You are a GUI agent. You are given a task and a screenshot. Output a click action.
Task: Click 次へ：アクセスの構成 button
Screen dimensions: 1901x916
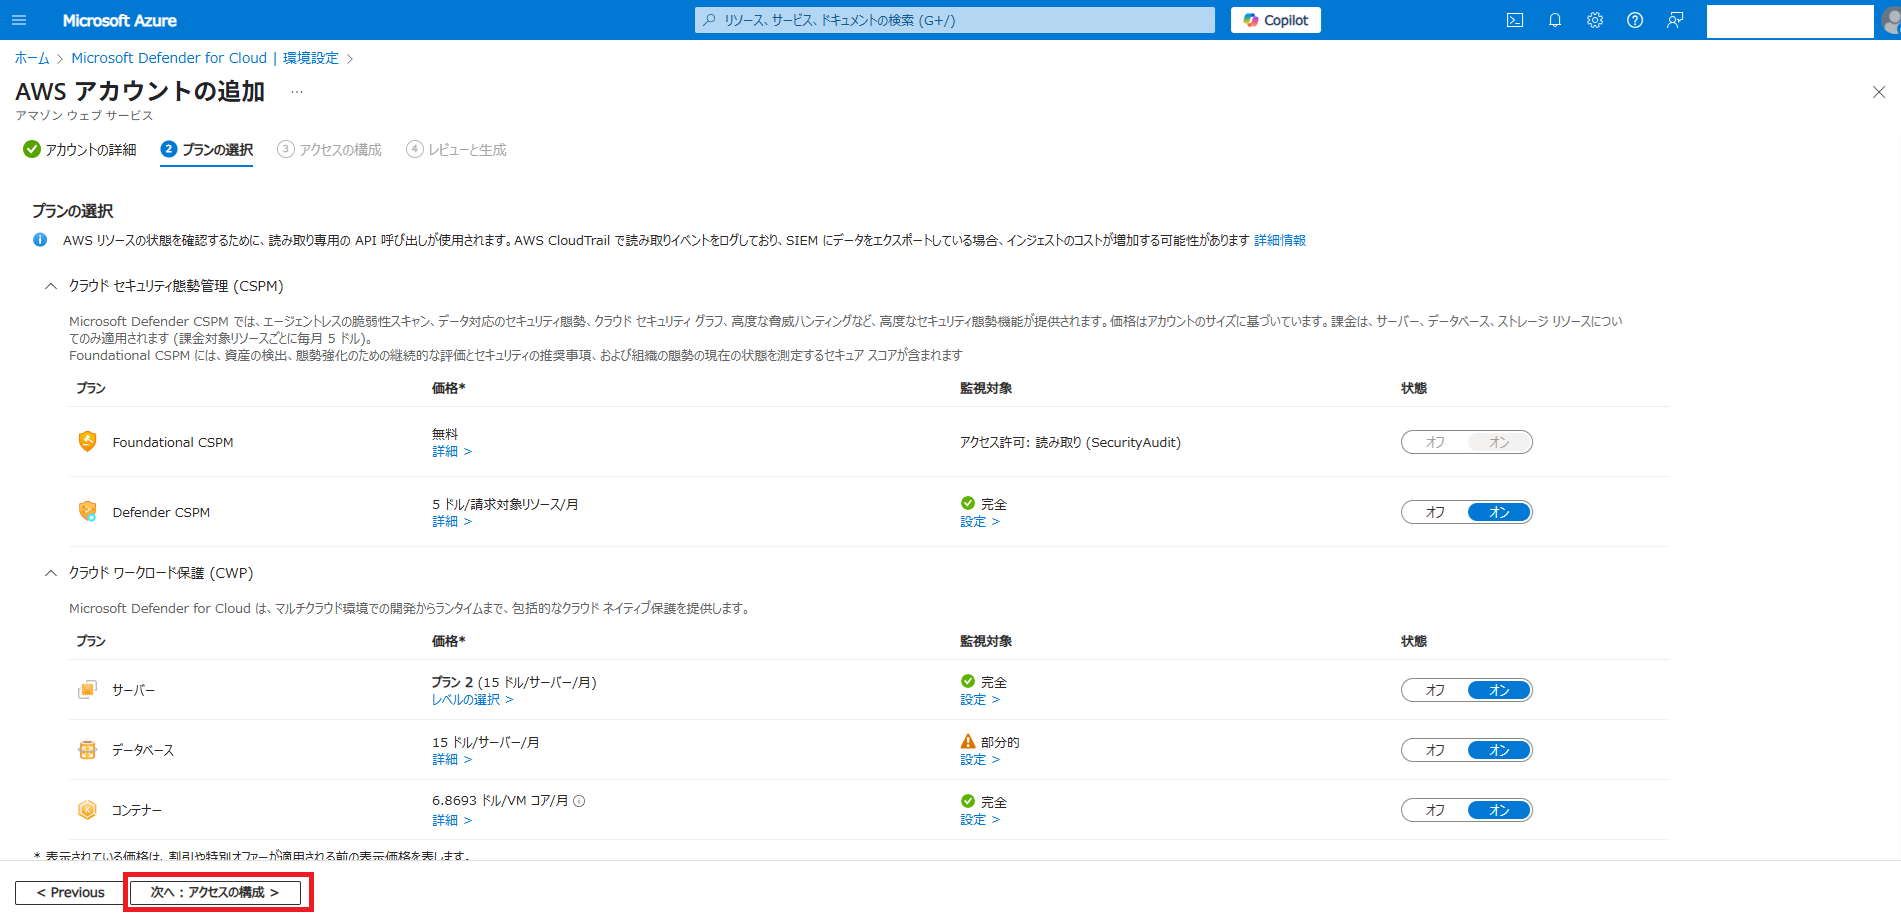click(x=215, y=892)
